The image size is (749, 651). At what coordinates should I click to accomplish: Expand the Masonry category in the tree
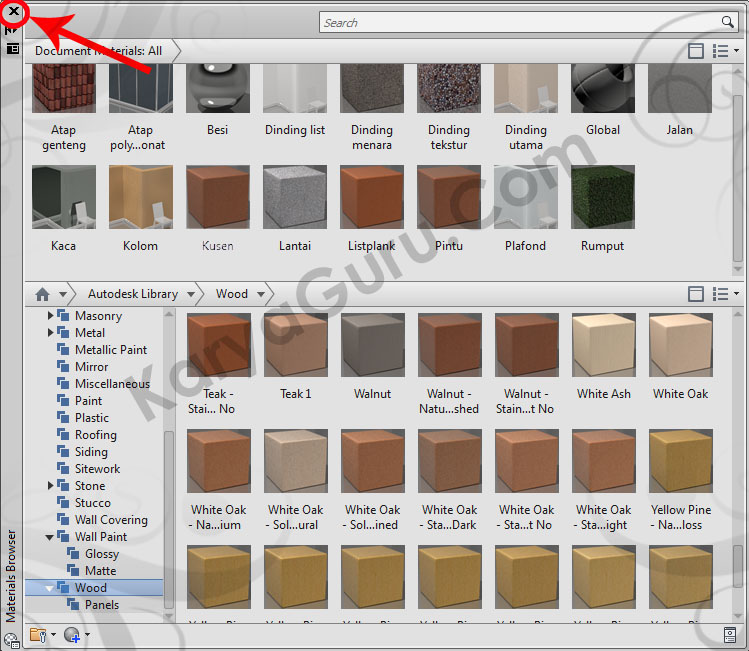[x=51, y=316]
